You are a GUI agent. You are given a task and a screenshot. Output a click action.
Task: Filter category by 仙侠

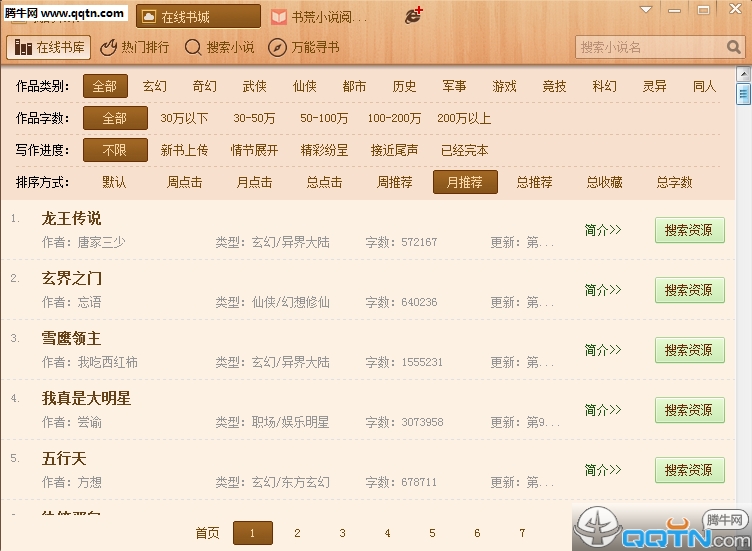pyautogui.click(x=305, y=86)
